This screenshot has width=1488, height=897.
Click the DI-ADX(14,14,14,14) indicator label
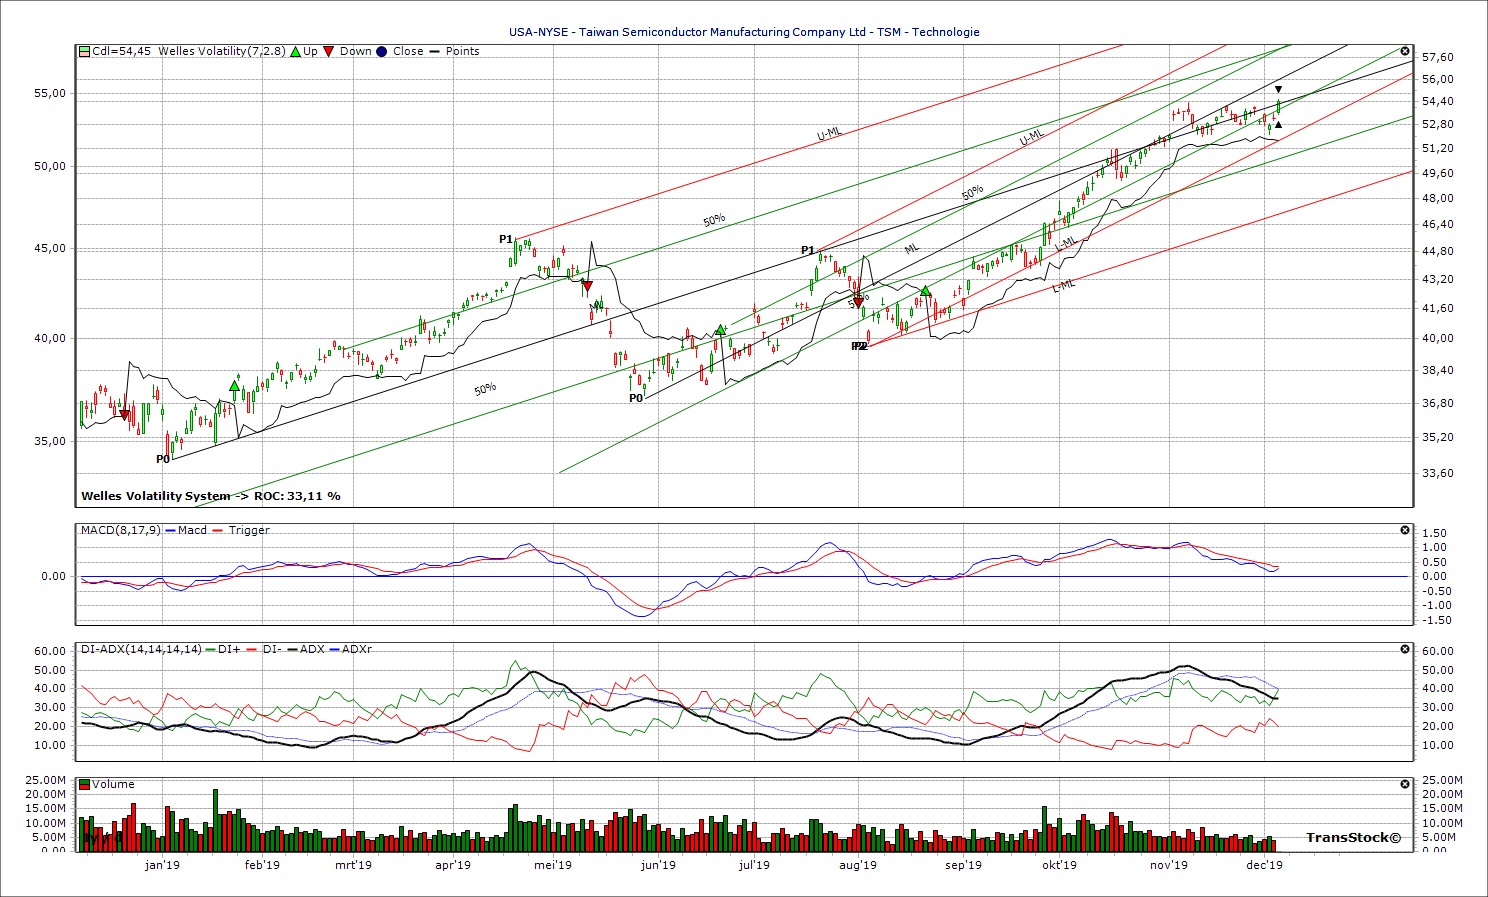(142, 649)
